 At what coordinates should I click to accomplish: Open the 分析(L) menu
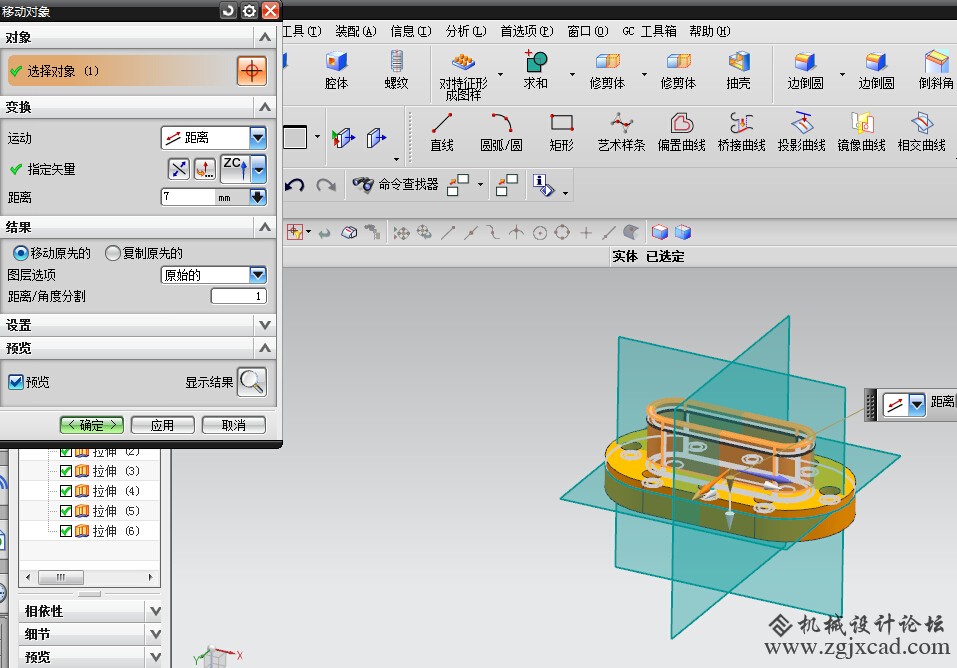point(466,31)
